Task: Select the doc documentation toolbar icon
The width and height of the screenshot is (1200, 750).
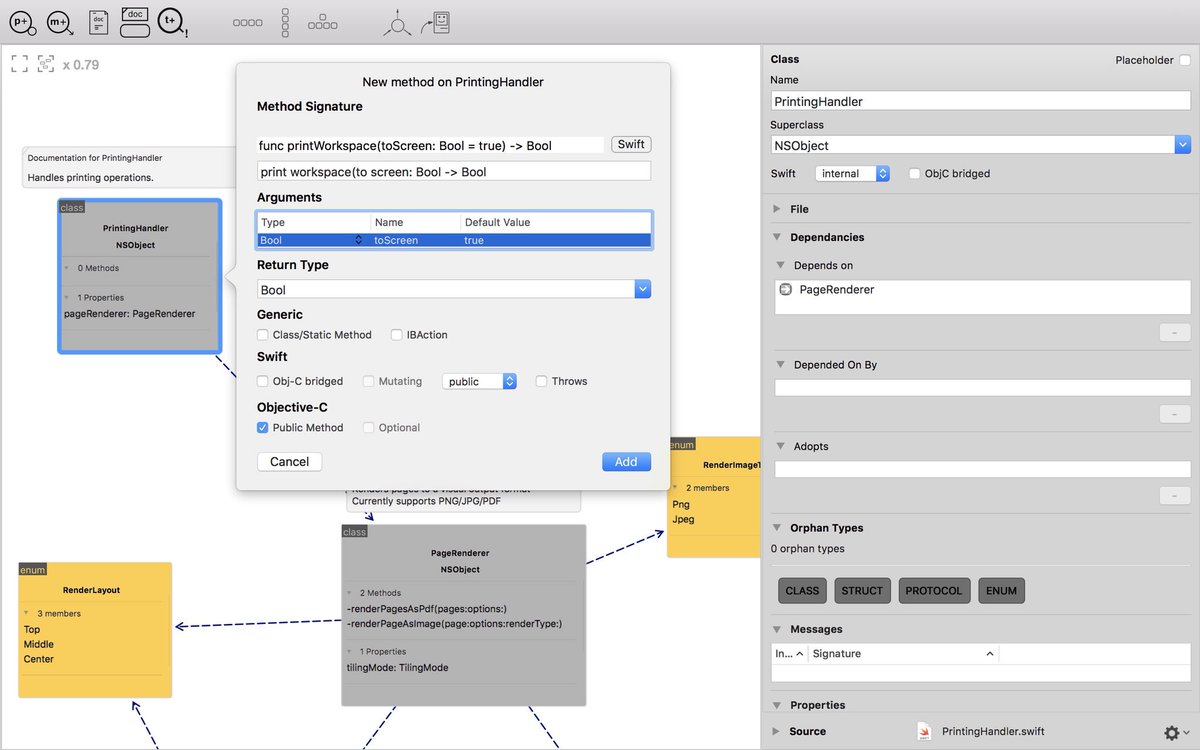Action: tap(97, 22)
